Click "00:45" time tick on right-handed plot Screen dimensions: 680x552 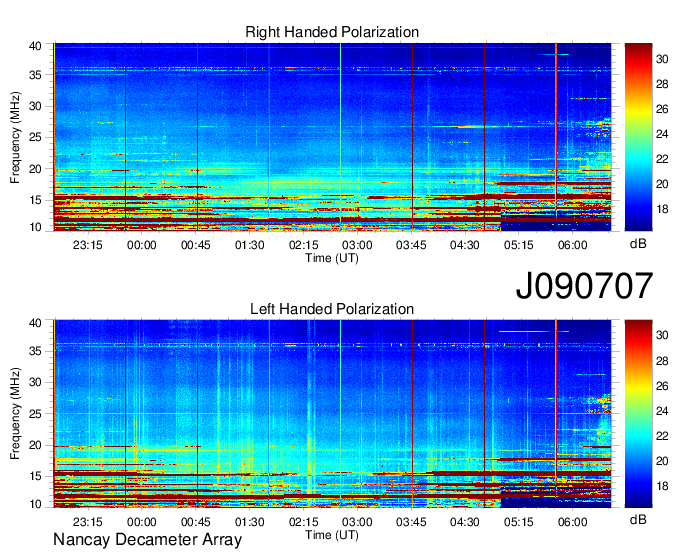(196, 245)
